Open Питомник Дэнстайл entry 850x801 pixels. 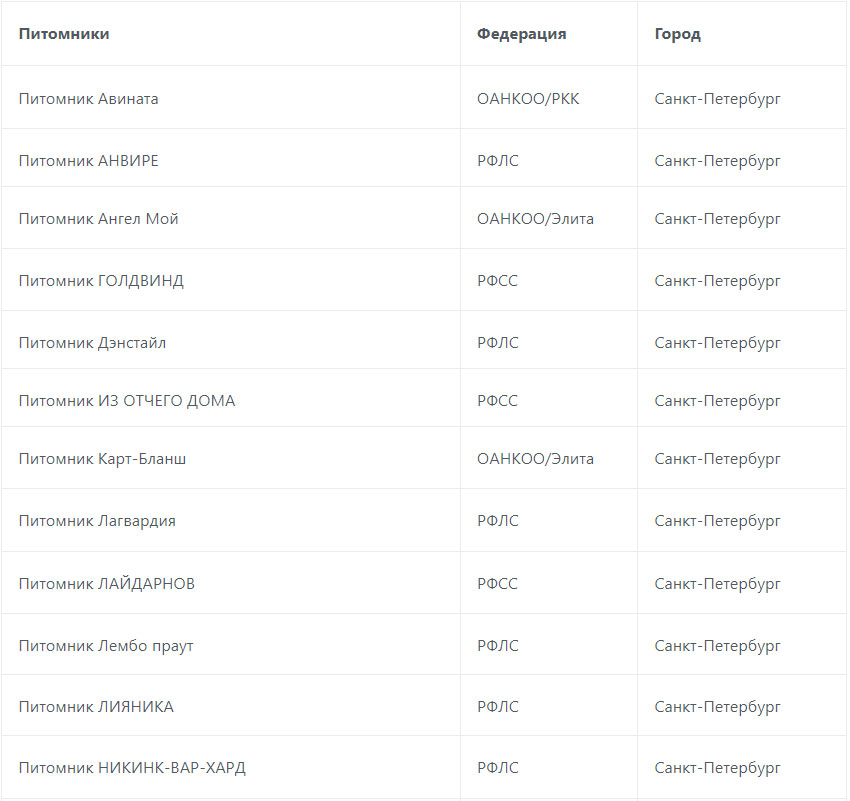tap(92, 343)
